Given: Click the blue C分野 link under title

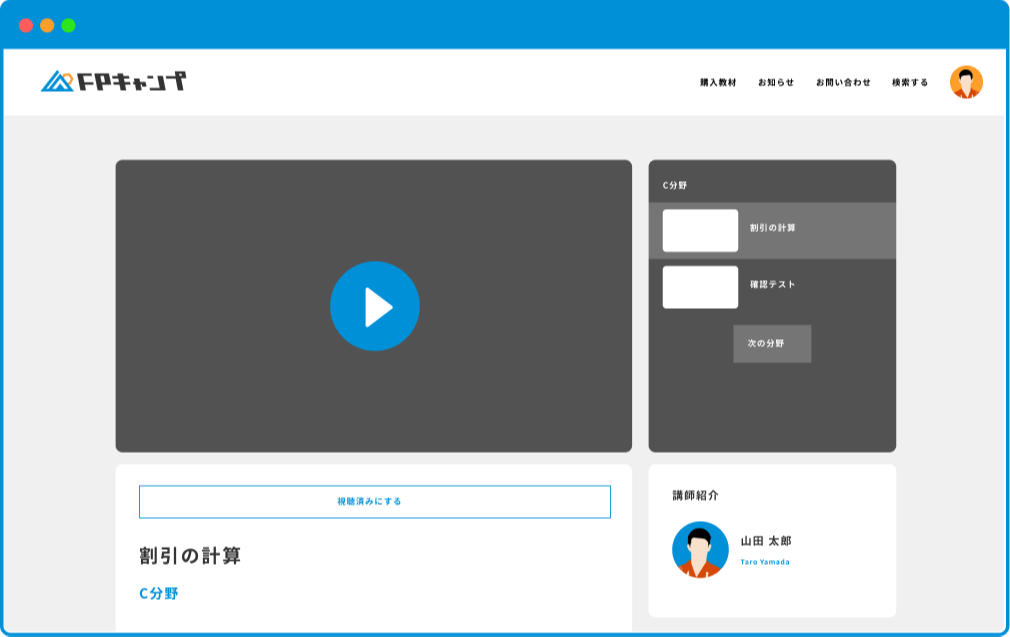Looking at the screenshot, I should tap(158, 594).
